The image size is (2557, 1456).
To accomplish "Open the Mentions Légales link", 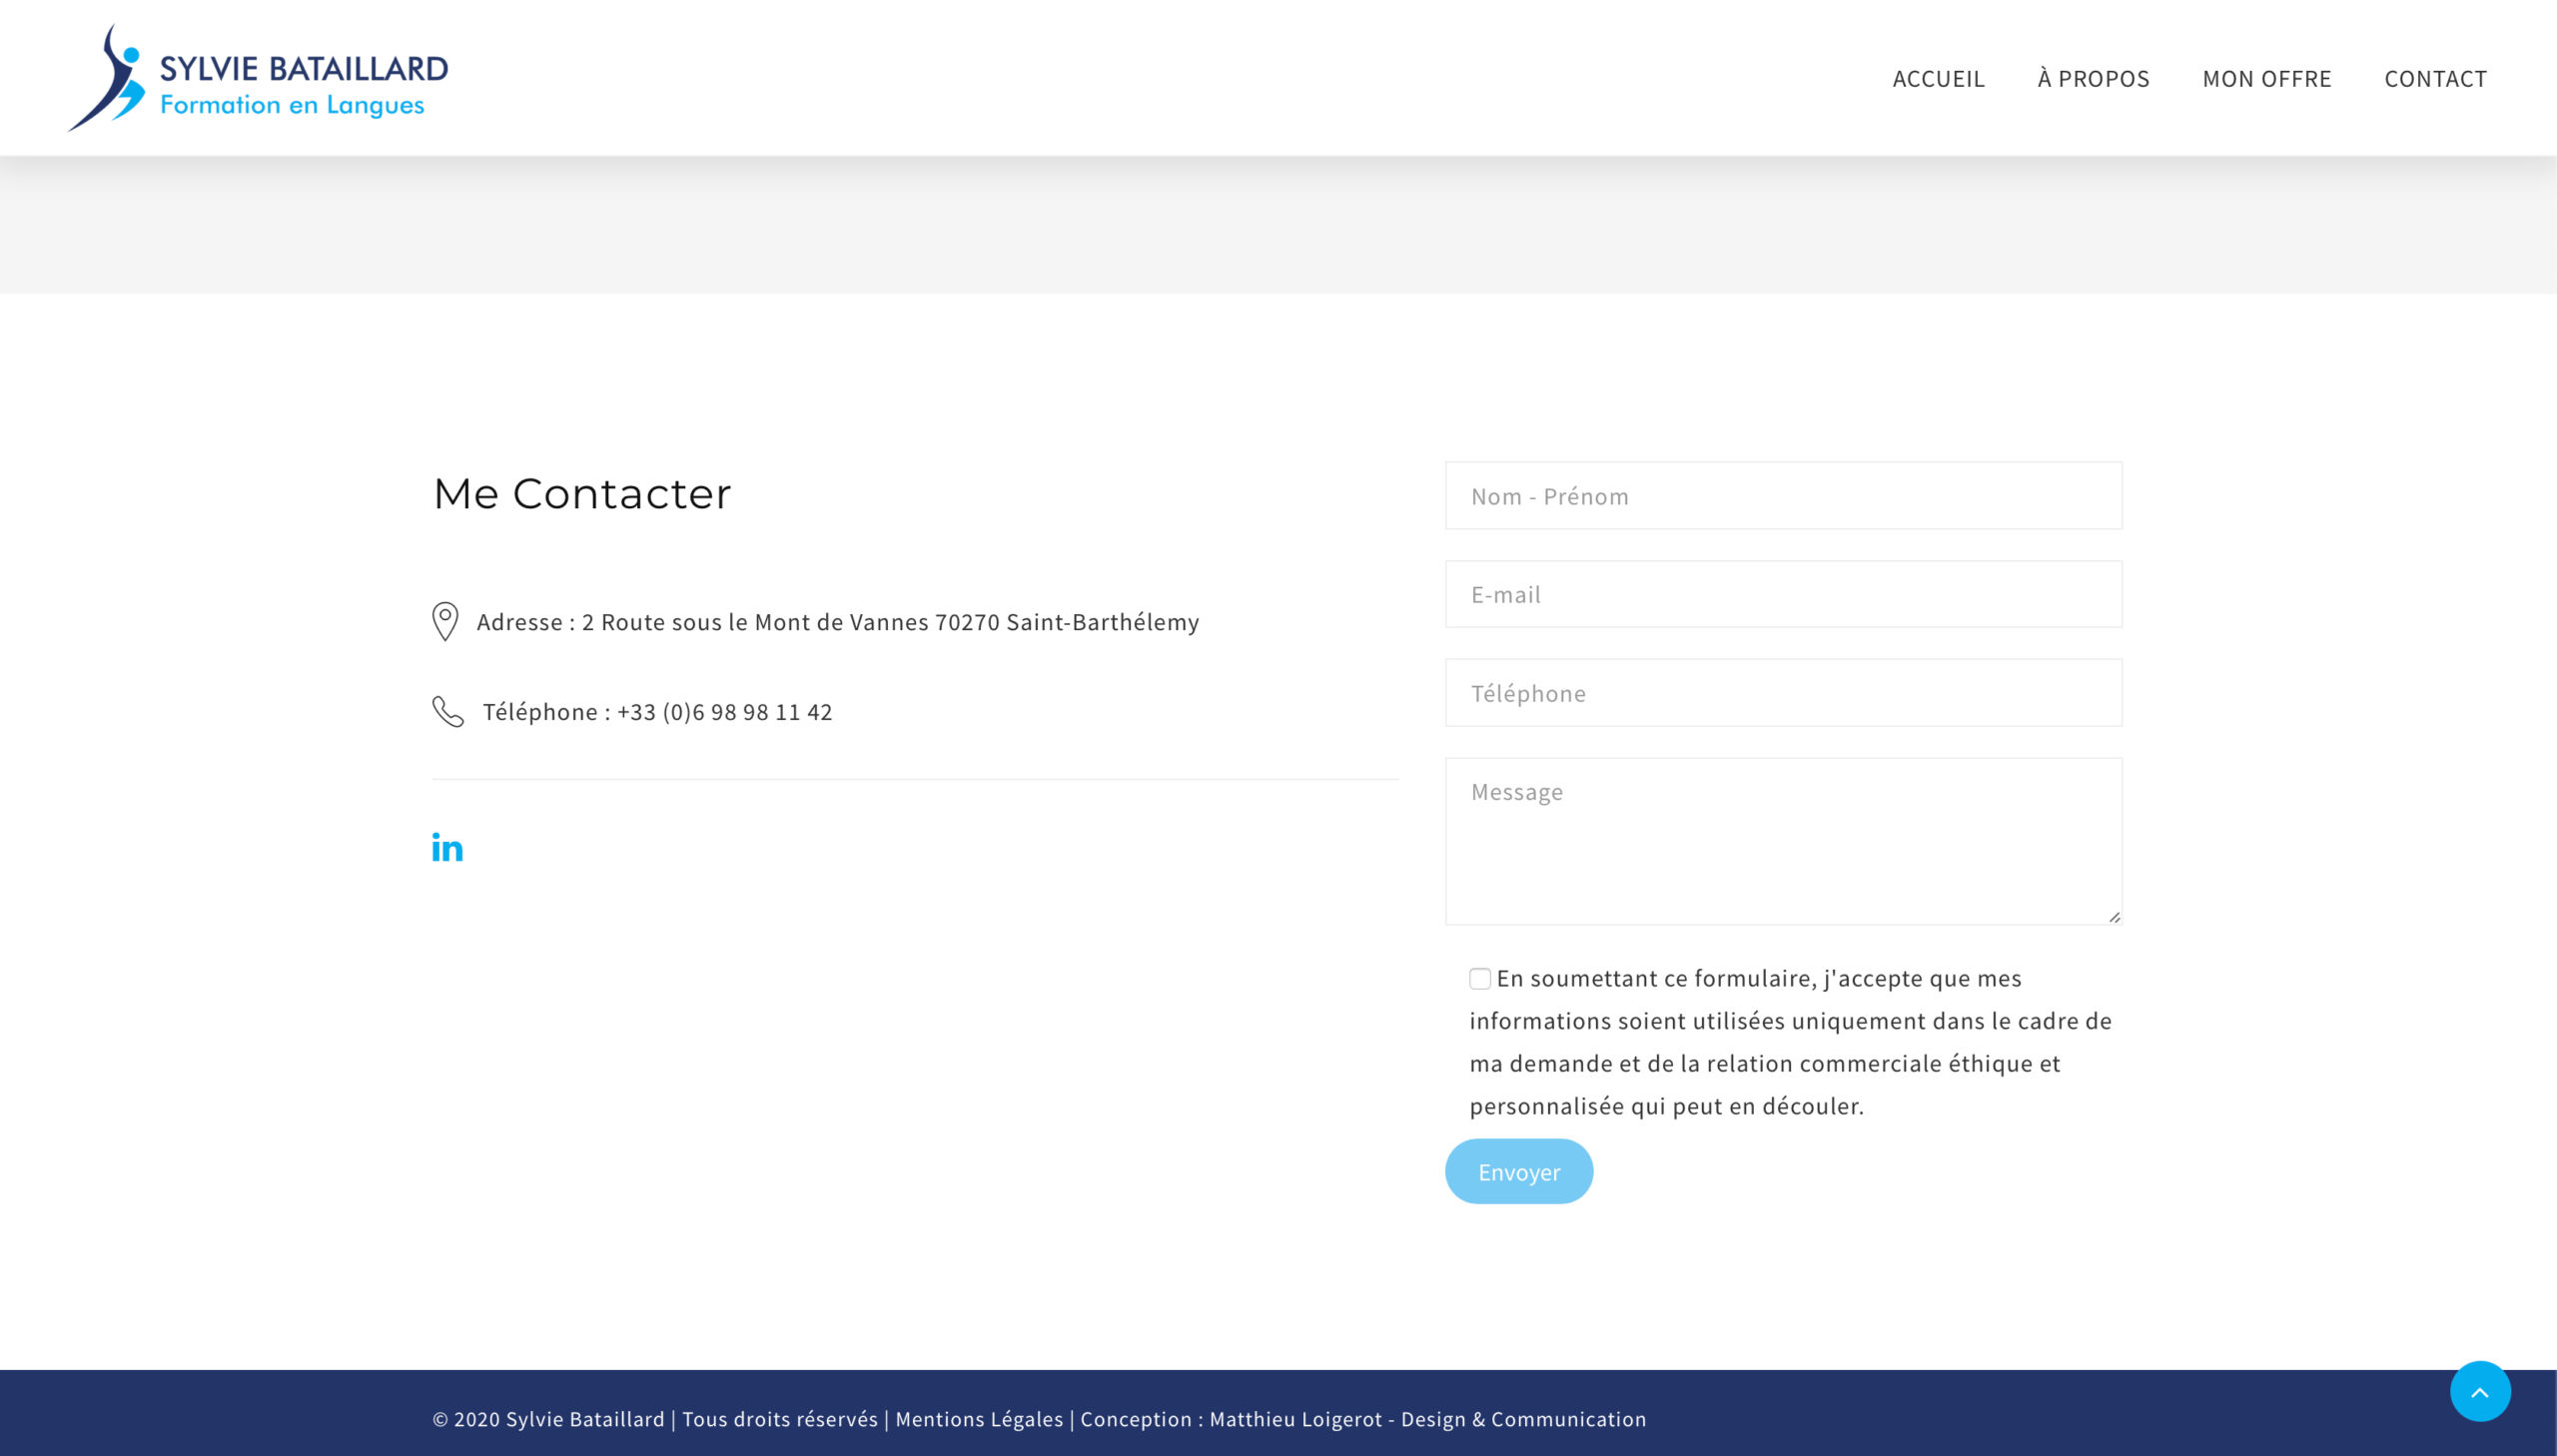I will [x=981, y=1419].
